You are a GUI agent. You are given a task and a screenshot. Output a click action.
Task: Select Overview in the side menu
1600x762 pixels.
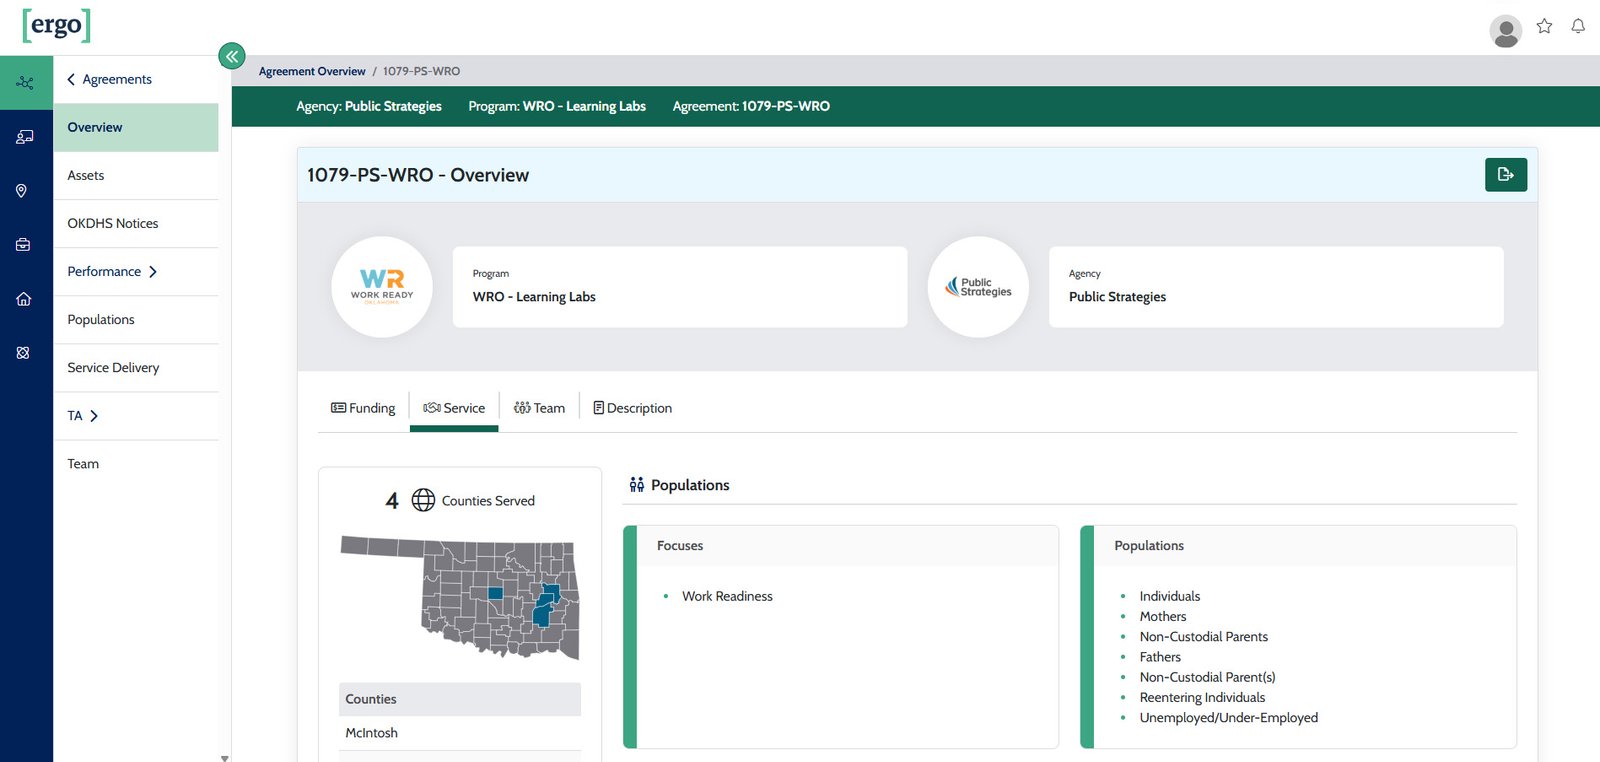click(136, 128)
